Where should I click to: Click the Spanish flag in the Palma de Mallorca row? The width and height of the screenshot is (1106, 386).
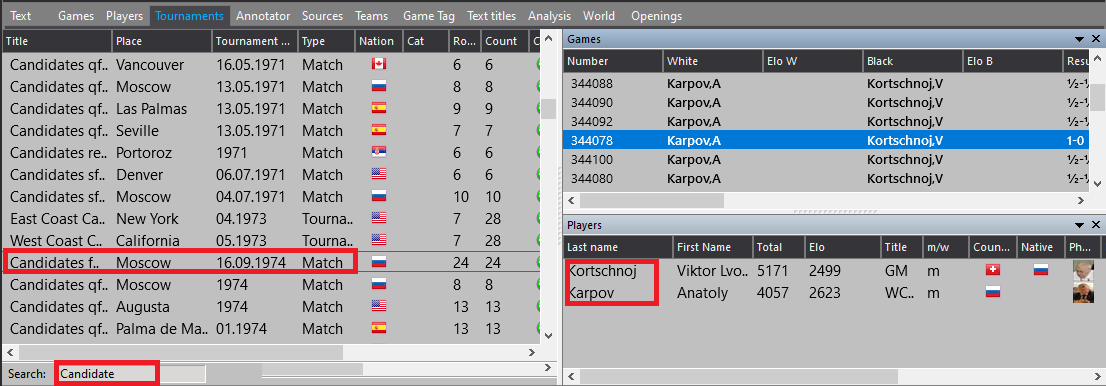[379, 328]
